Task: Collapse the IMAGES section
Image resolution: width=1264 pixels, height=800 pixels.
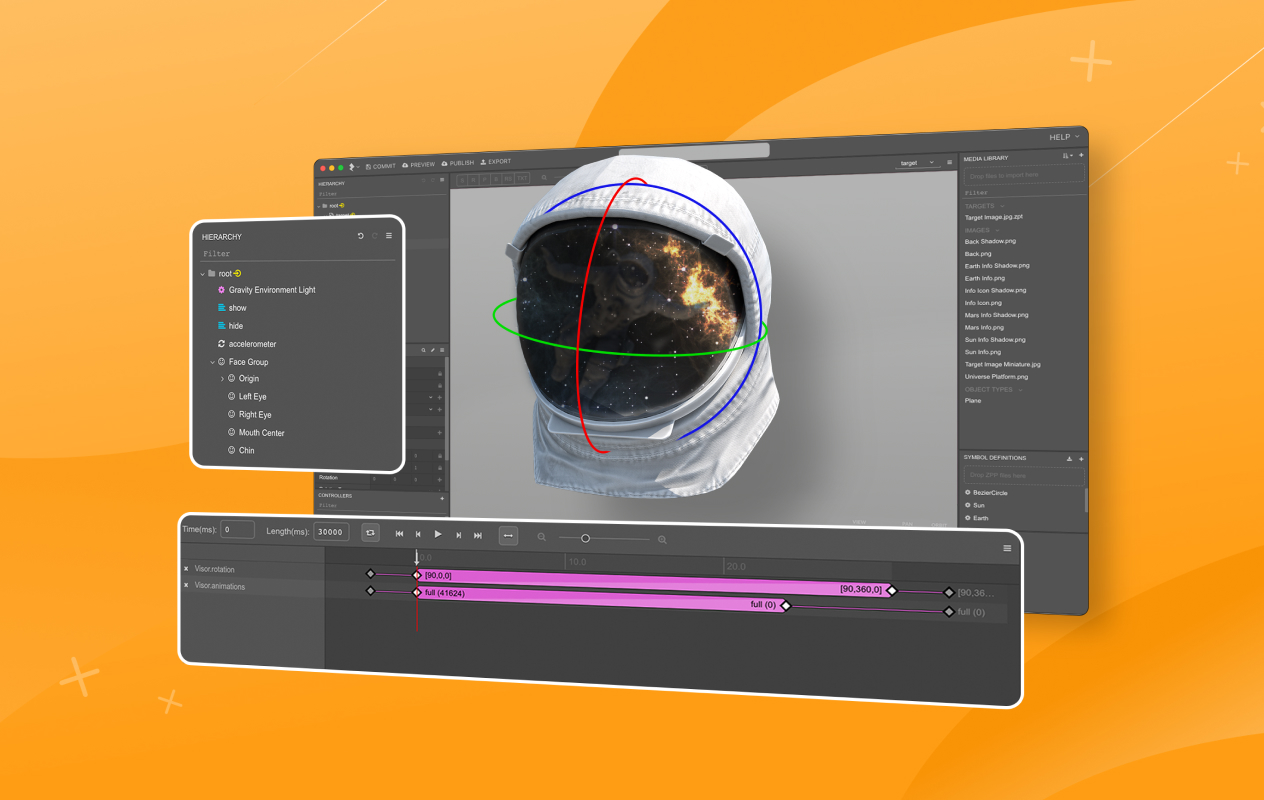Action: (x=998, y=230)
